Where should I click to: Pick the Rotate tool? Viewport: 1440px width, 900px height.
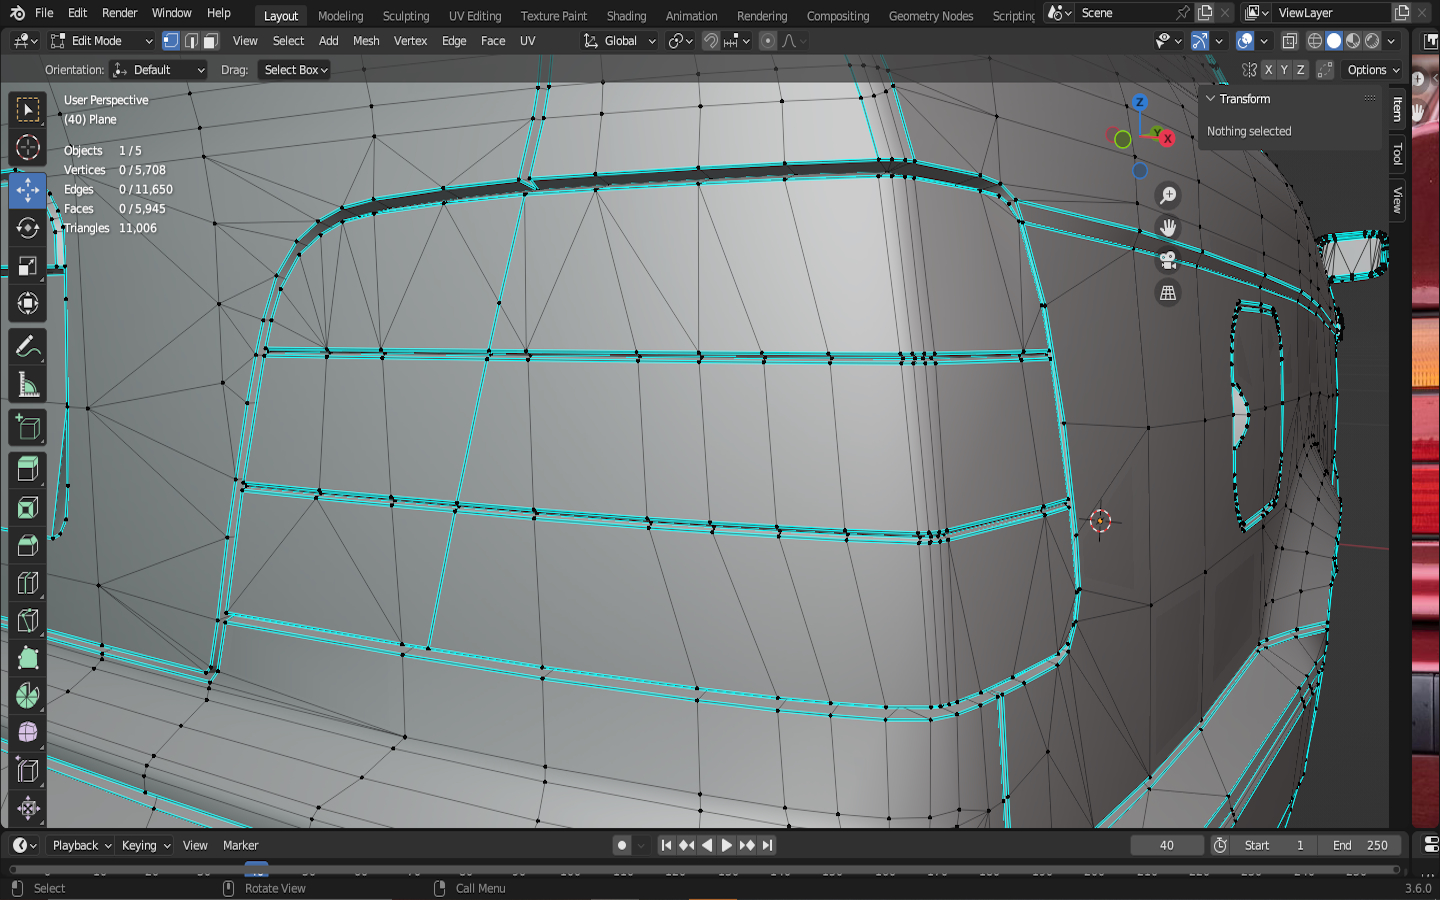pyautogui.click(x=28, y=228)
